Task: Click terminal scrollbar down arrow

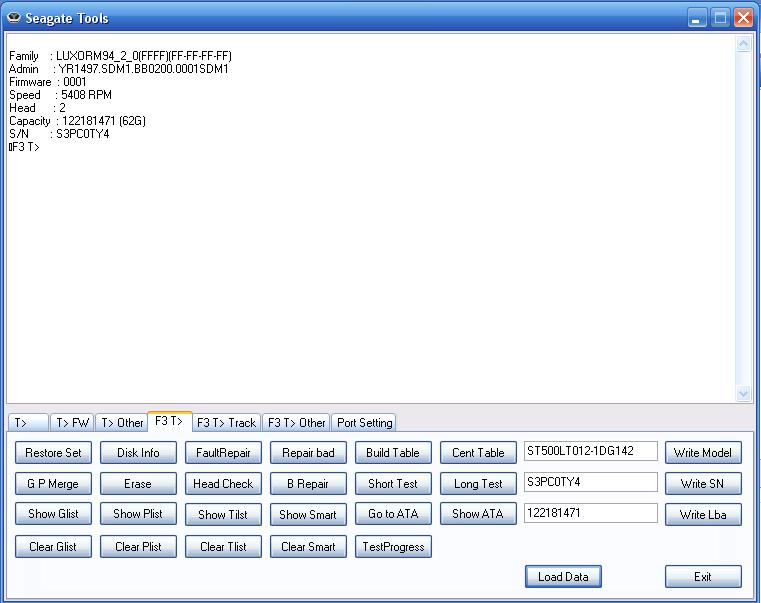Action: coord(743,393)
